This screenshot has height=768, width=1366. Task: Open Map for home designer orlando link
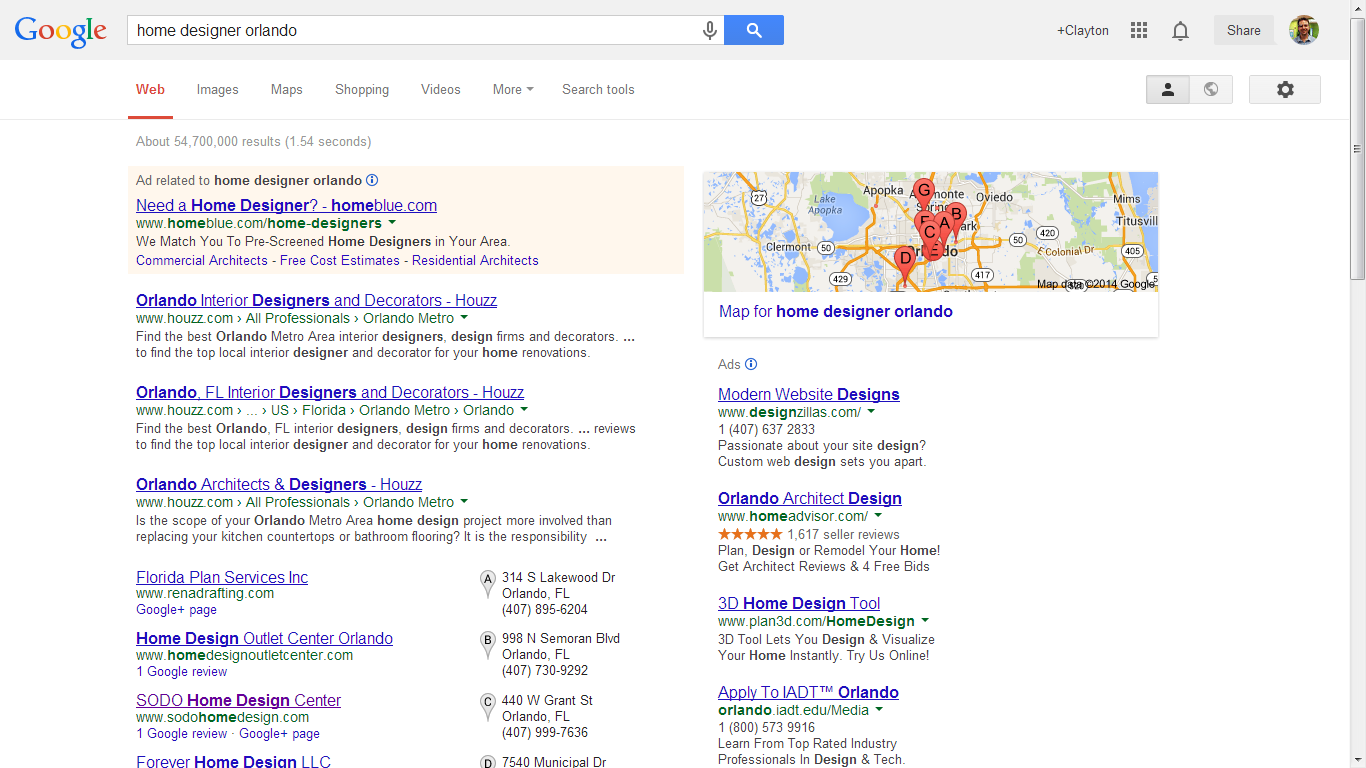point(836,311)
